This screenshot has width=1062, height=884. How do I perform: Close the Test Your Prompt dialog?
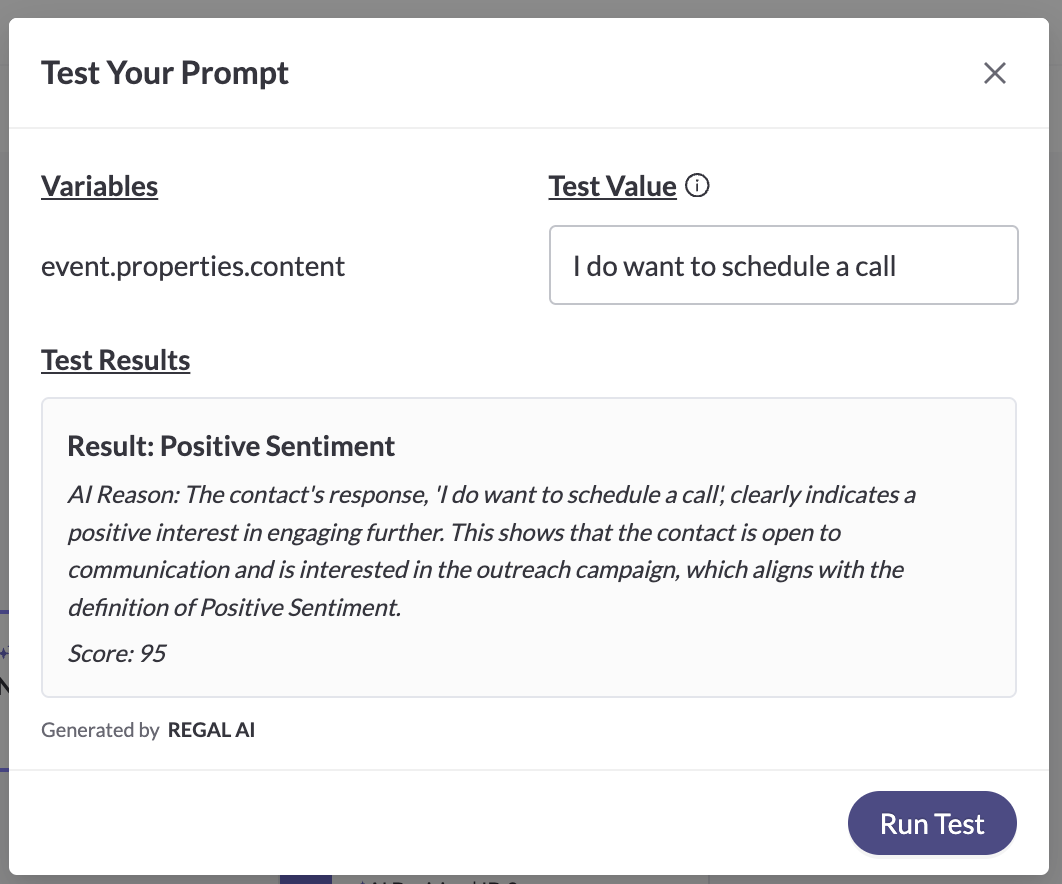(x=994, y=73)
